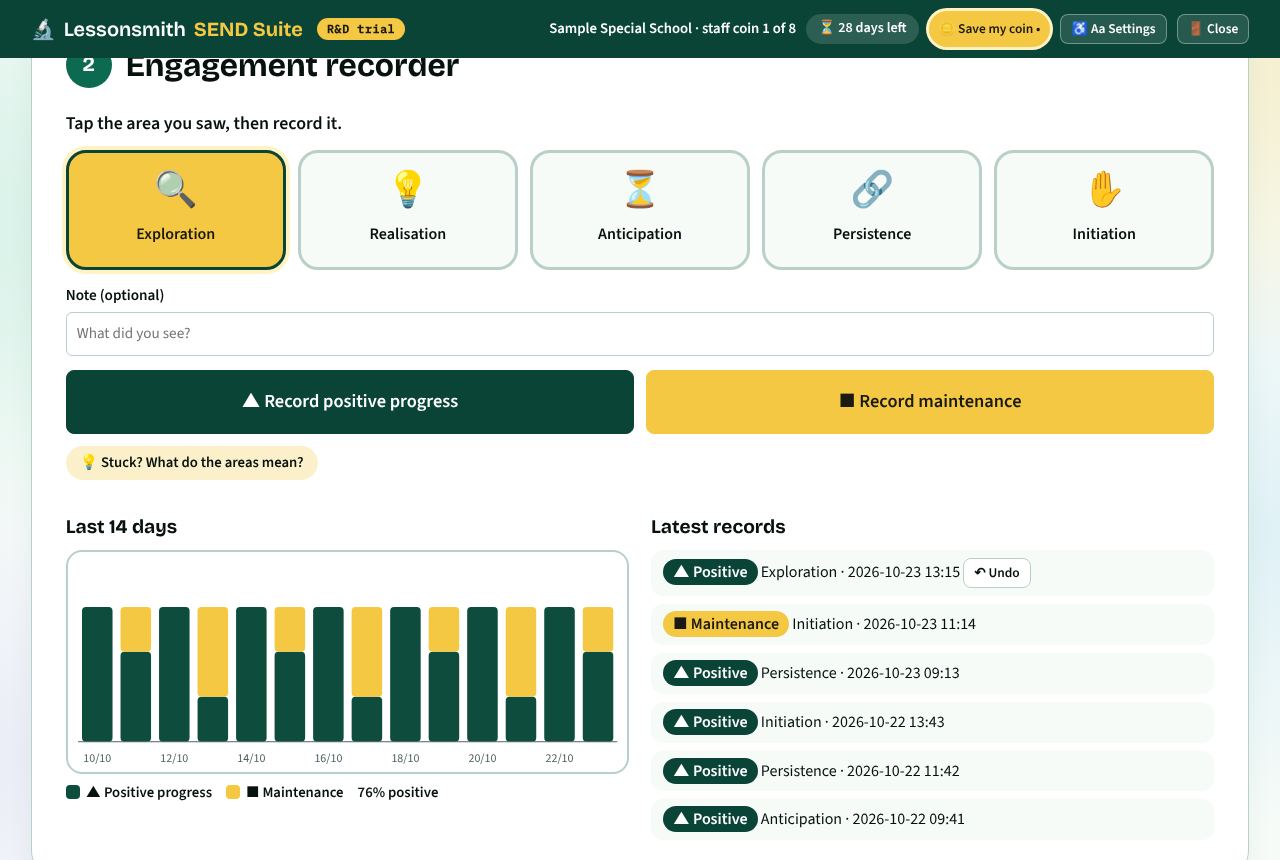This screenshot has height=860, width=1280.
Task: Open the 'Stuck? What do the areas mean?' help
Action: pyautogui.click(x=192, y=463)
